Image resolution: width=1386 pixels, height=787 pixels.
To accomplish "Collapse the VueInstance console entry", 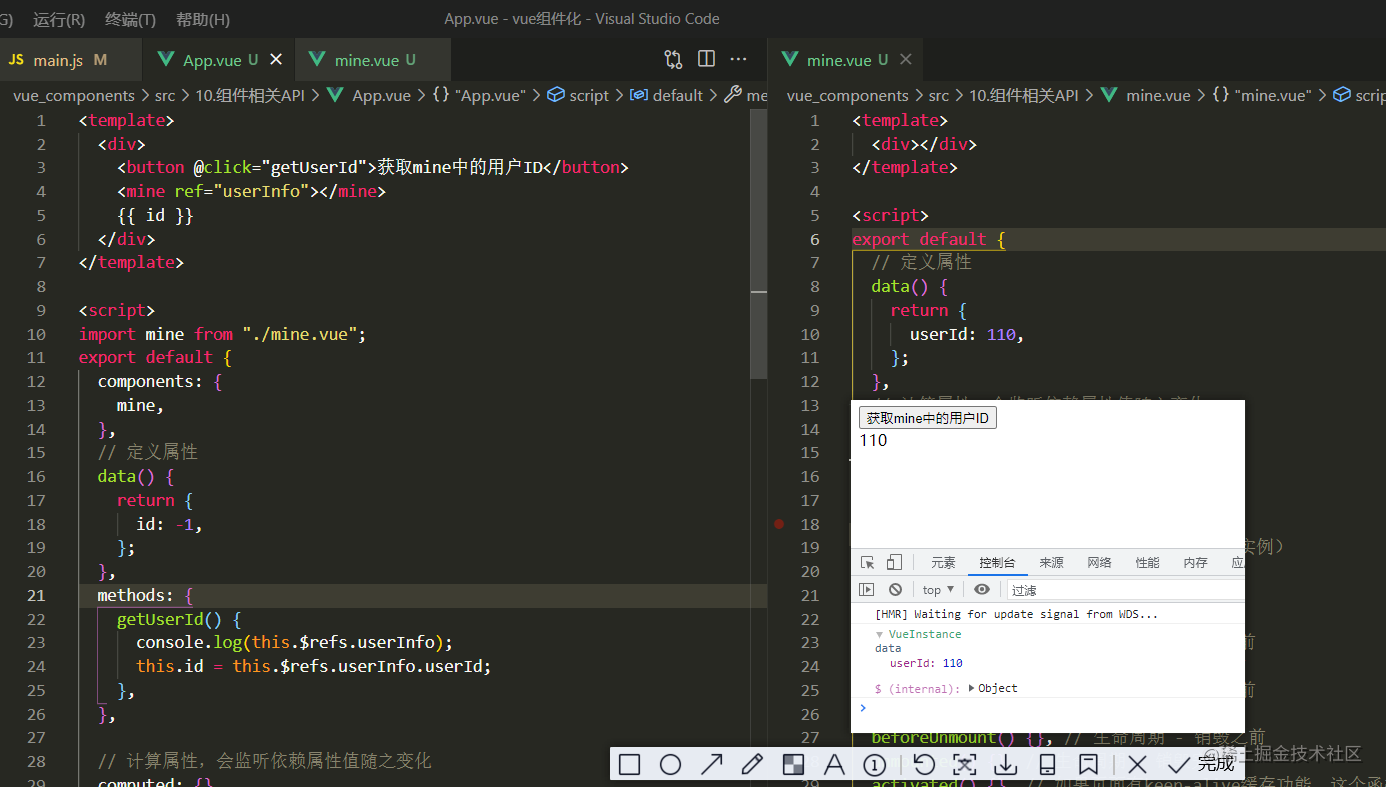I will [x=879, y=634].
